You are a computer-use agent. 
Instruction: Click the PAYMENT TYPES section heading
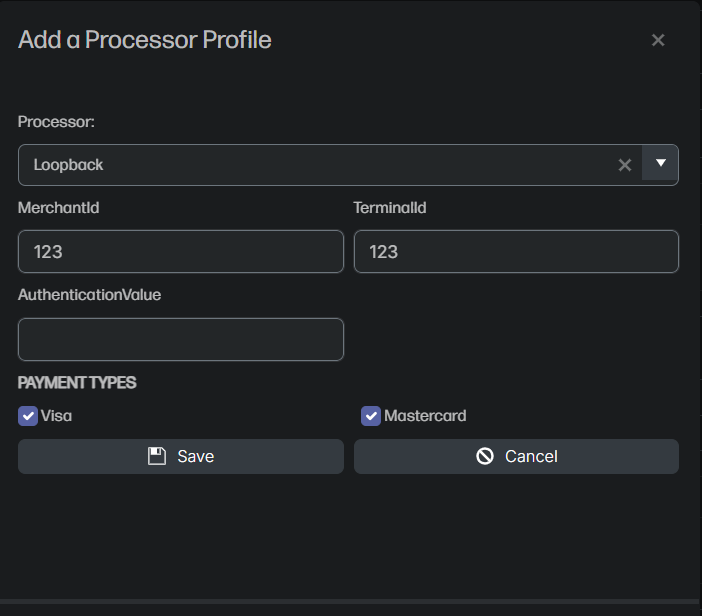(x=77, y=383)
